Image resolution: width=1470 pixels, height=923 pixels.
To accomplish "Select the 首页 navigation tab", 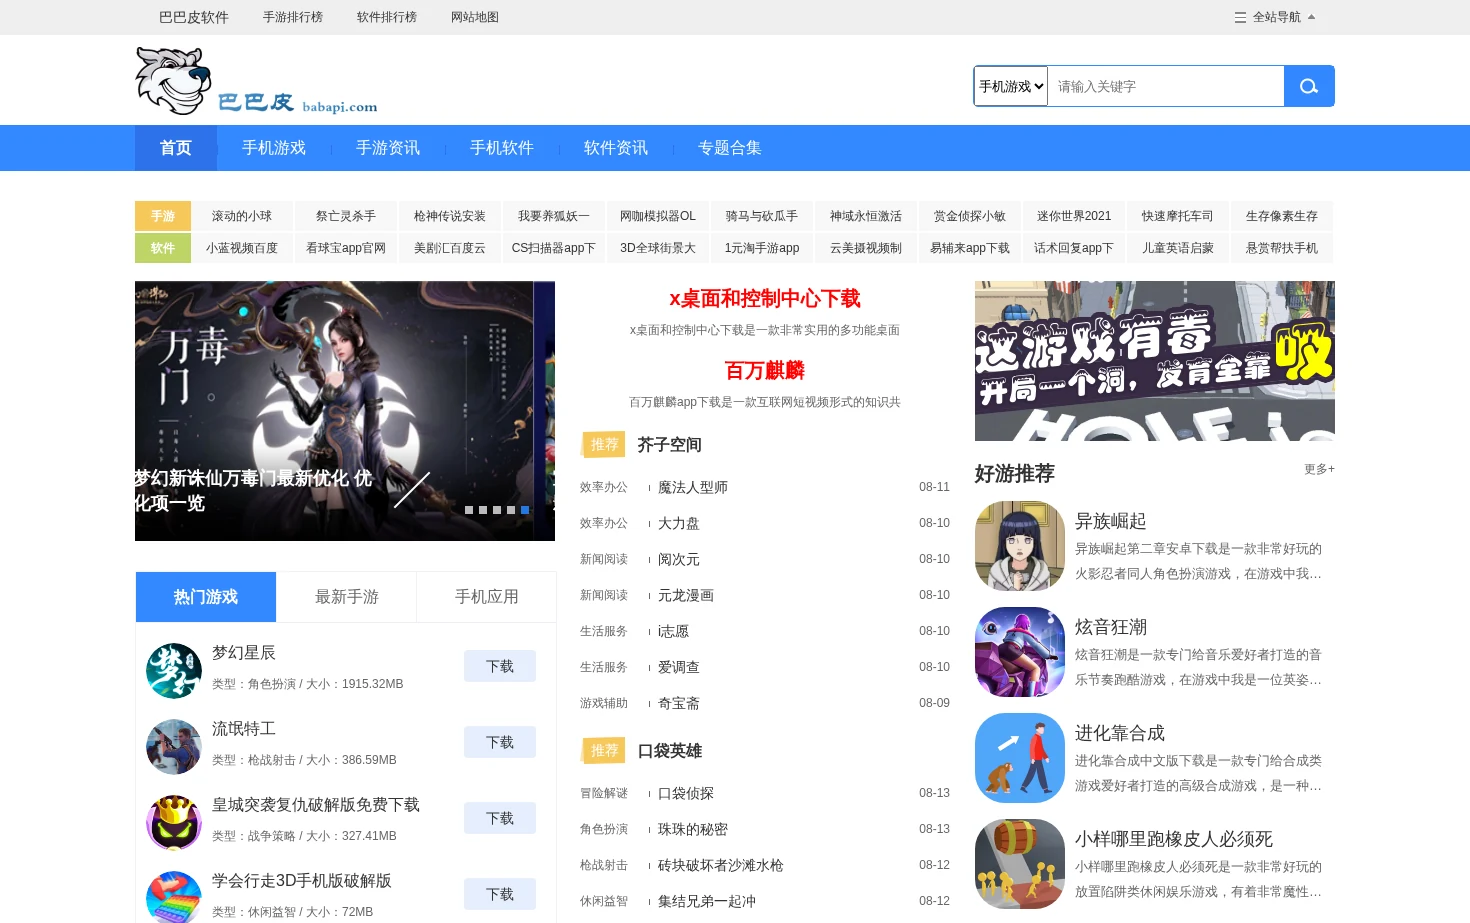I will (176, 148).
